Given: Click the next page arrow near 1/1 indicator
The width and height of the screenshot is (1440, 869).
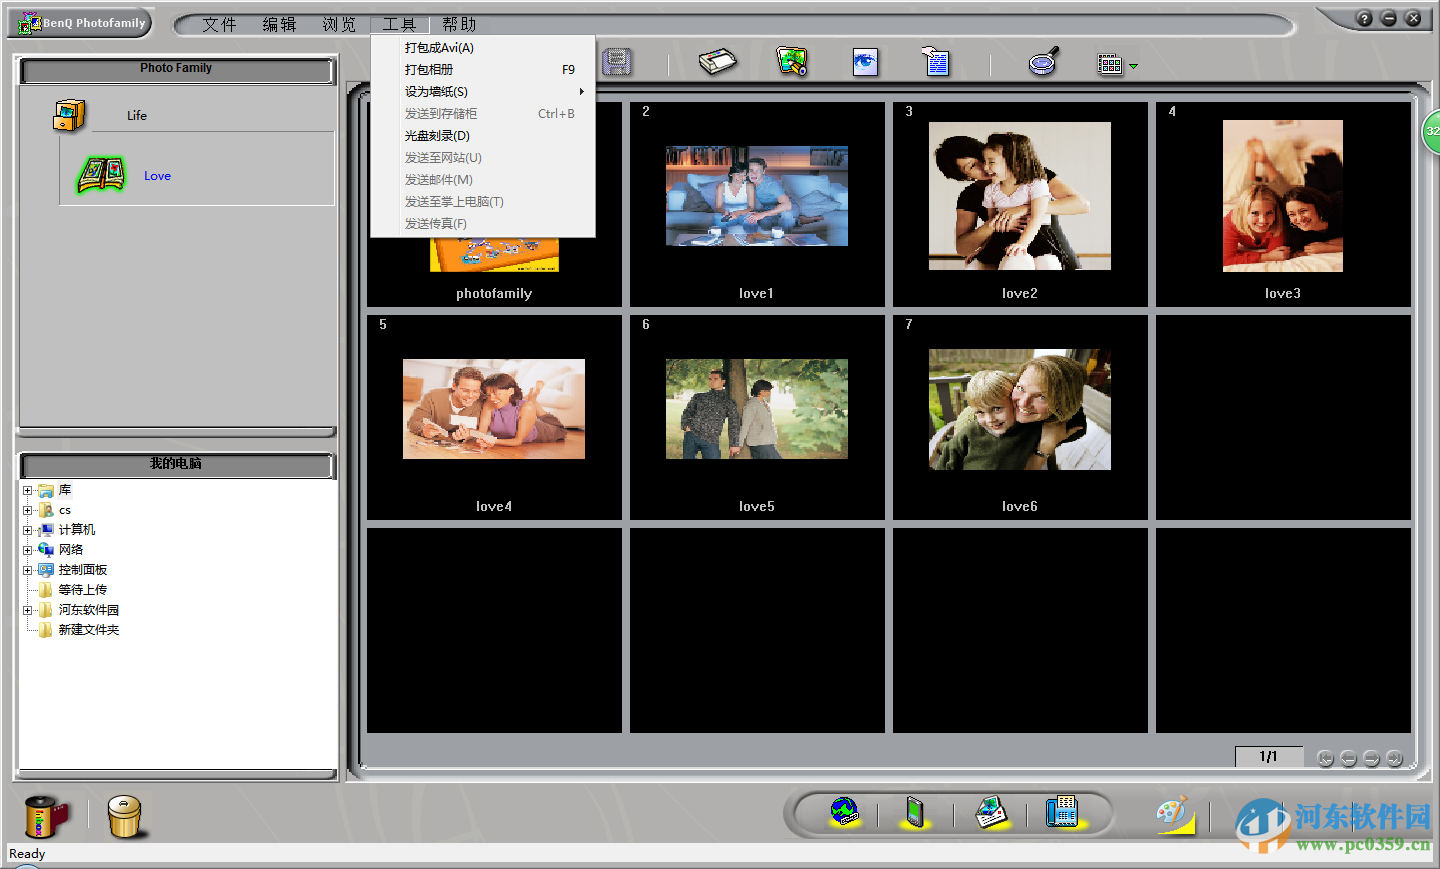Looking at the screenshot, I should pyautogui.click(x=1372, y=758).
